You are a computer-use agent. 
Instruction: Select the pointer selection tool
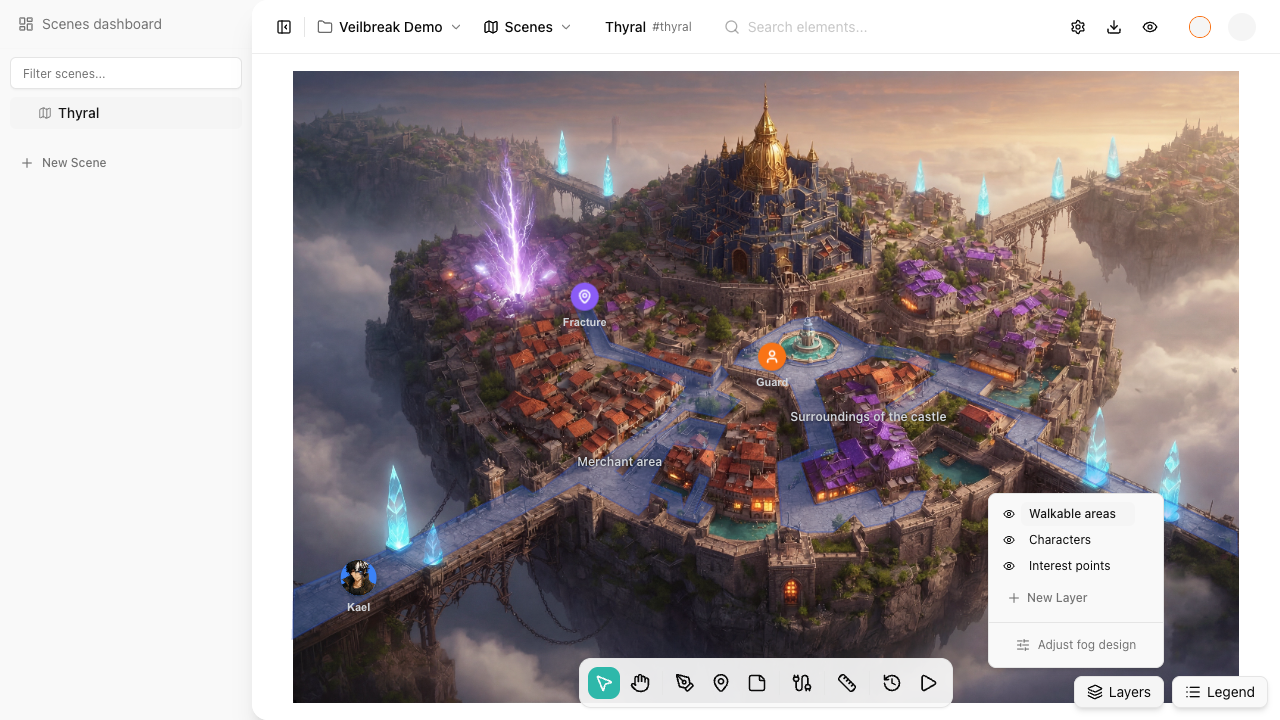tap(604, 683)
